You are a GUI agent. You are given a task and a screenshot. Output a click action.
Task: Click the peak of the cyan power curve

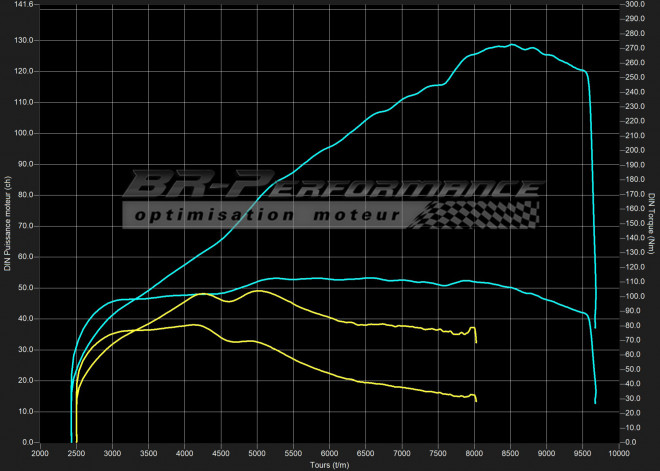point(511,45)
